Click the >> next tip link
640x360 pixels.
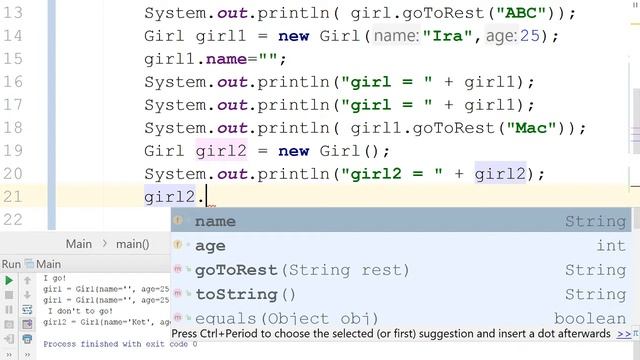click(x=624, y=334)
